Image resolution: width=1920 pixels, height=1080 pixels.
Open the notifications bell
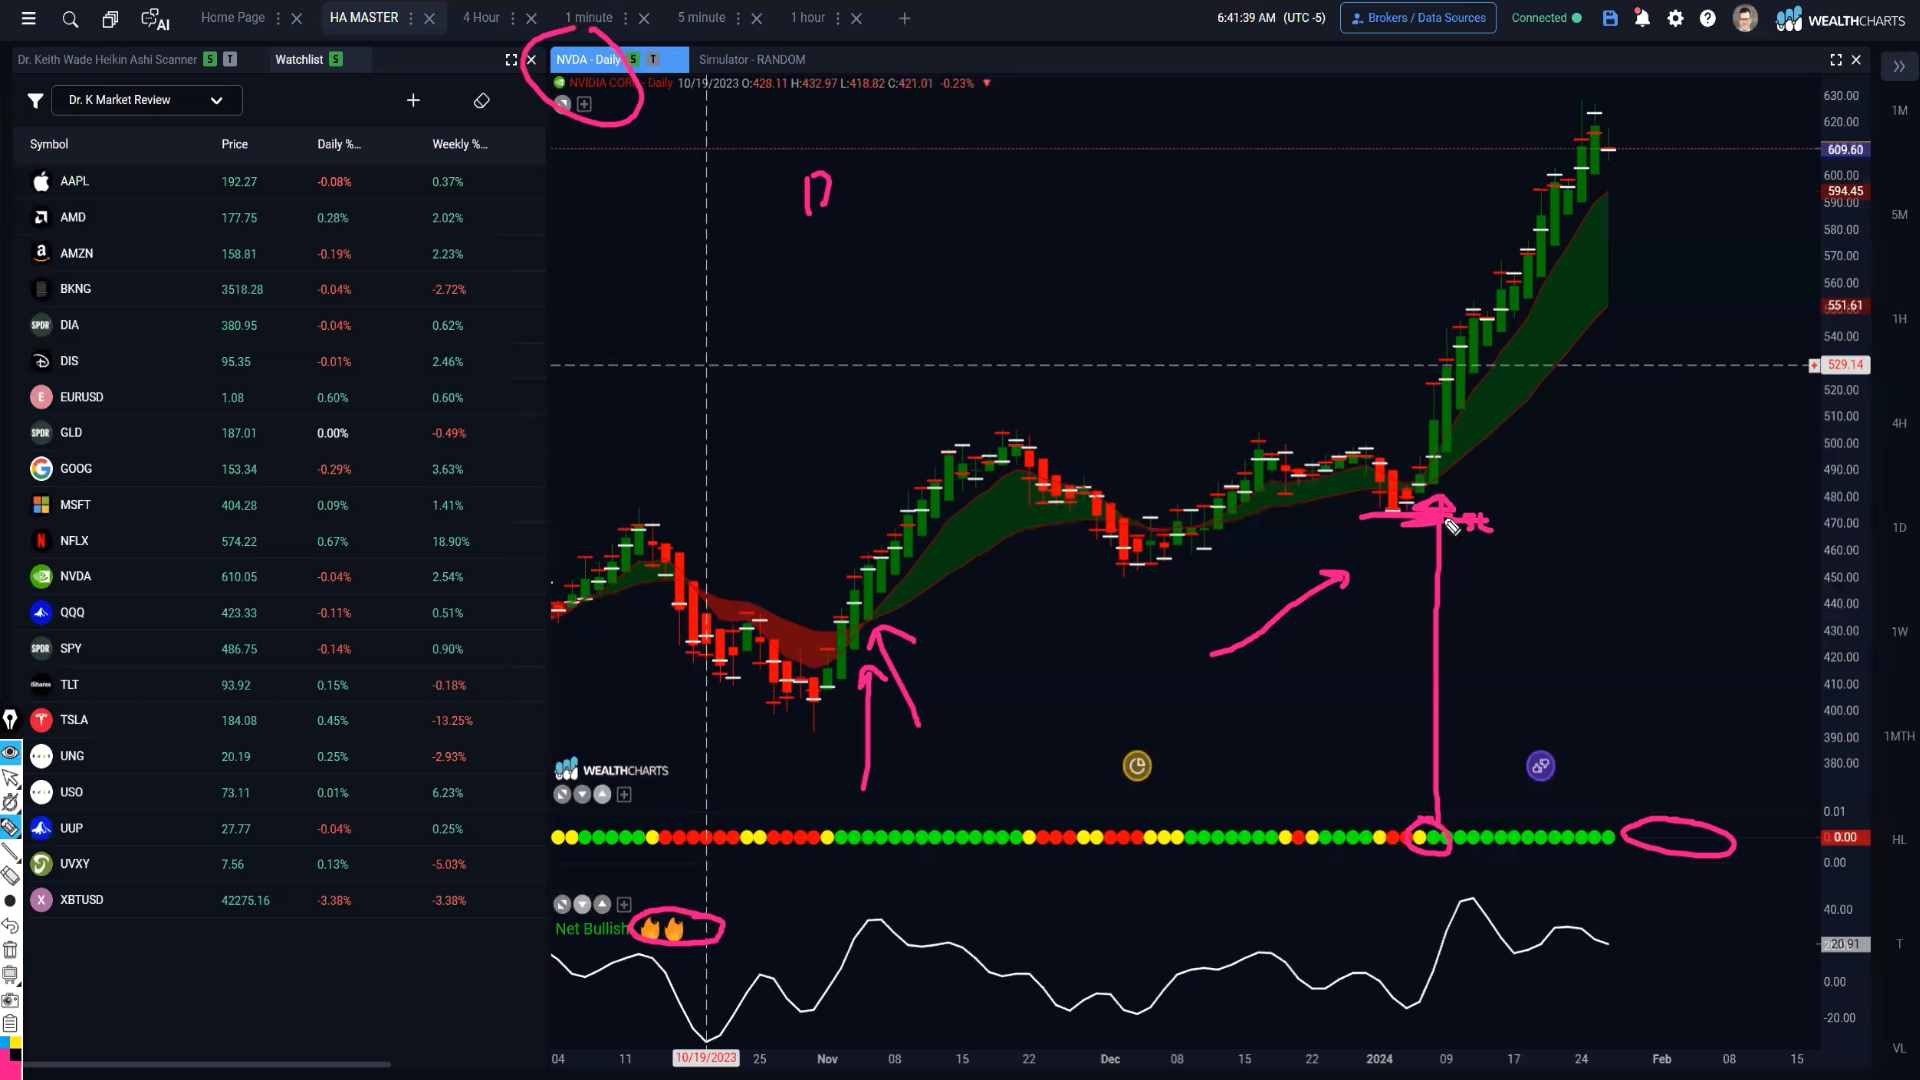[1642, 18]
